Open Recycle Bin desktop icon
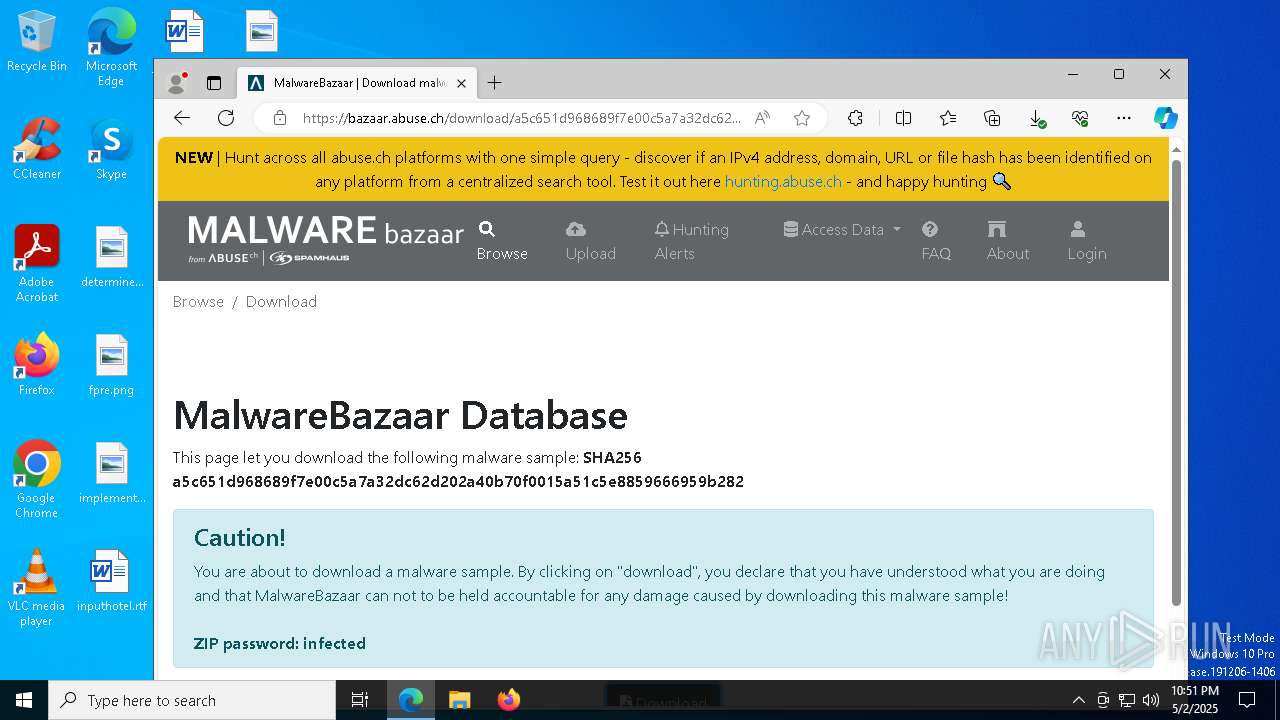Screen dimensions: 1280x720 click(37, 41)
